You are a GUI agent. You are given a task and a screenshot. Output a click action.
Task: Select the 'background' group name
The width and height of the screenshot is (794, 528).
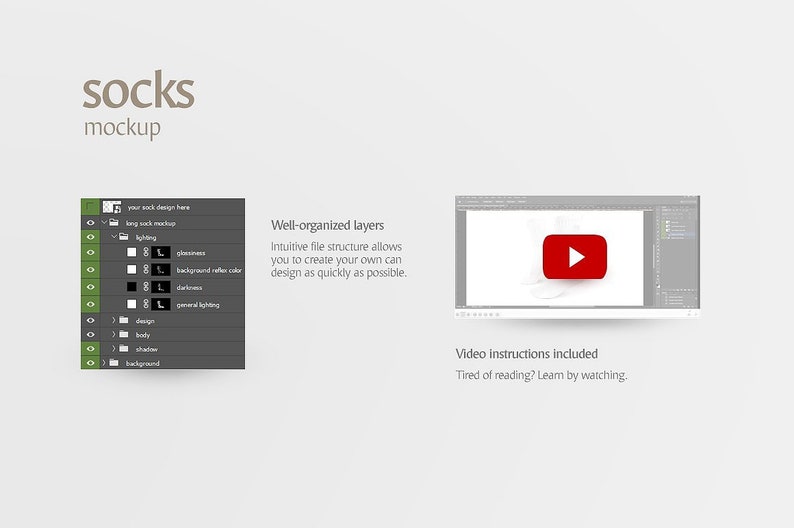tap(143, 363)
